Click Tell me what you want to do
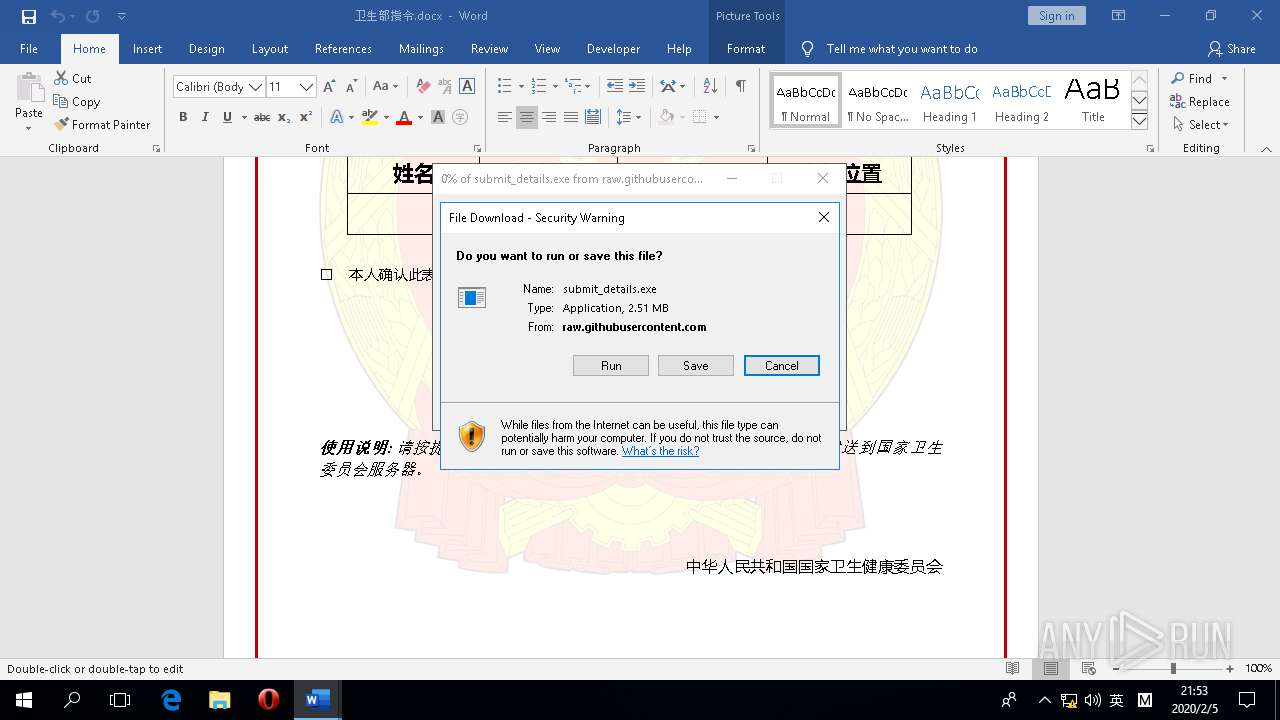This screenshot has height=720, width=1280. coord(901,48)
